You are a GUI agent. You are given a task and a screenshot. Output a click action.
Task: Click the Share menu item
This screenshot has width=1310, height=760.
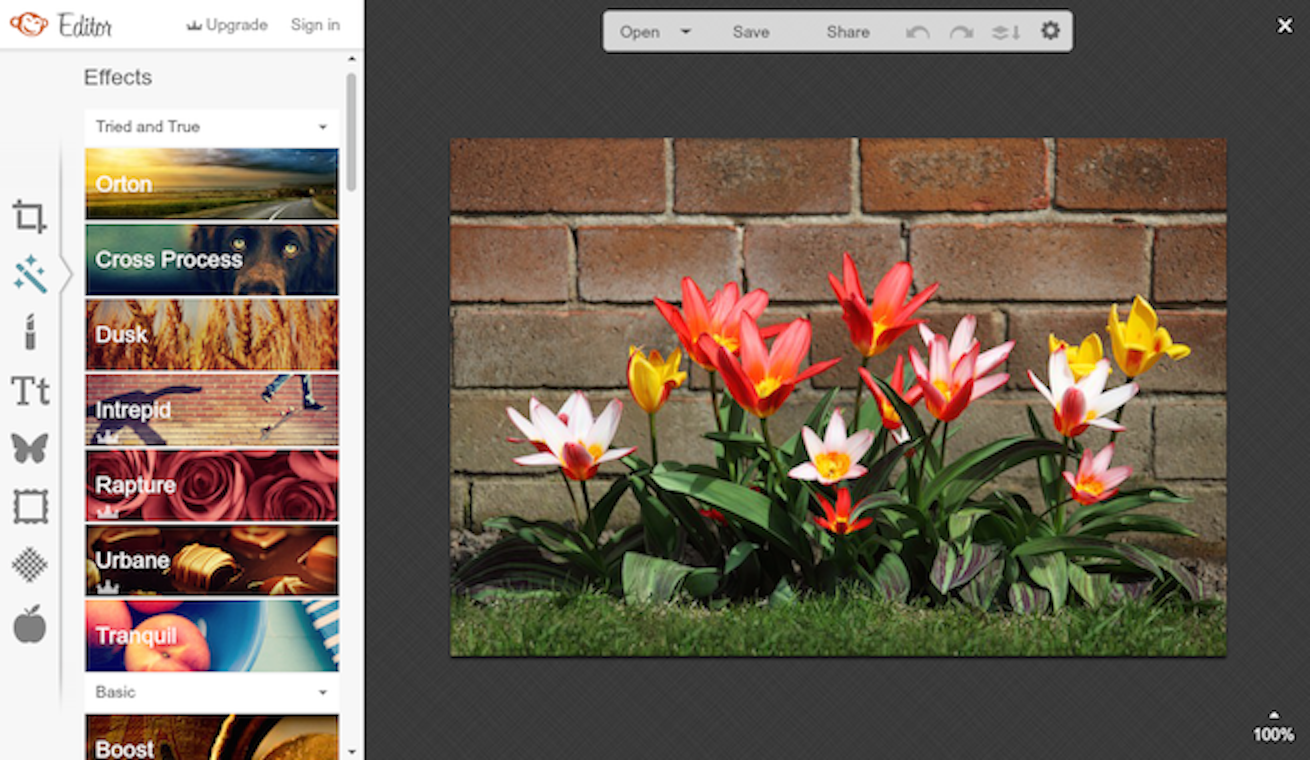point(847,32)
